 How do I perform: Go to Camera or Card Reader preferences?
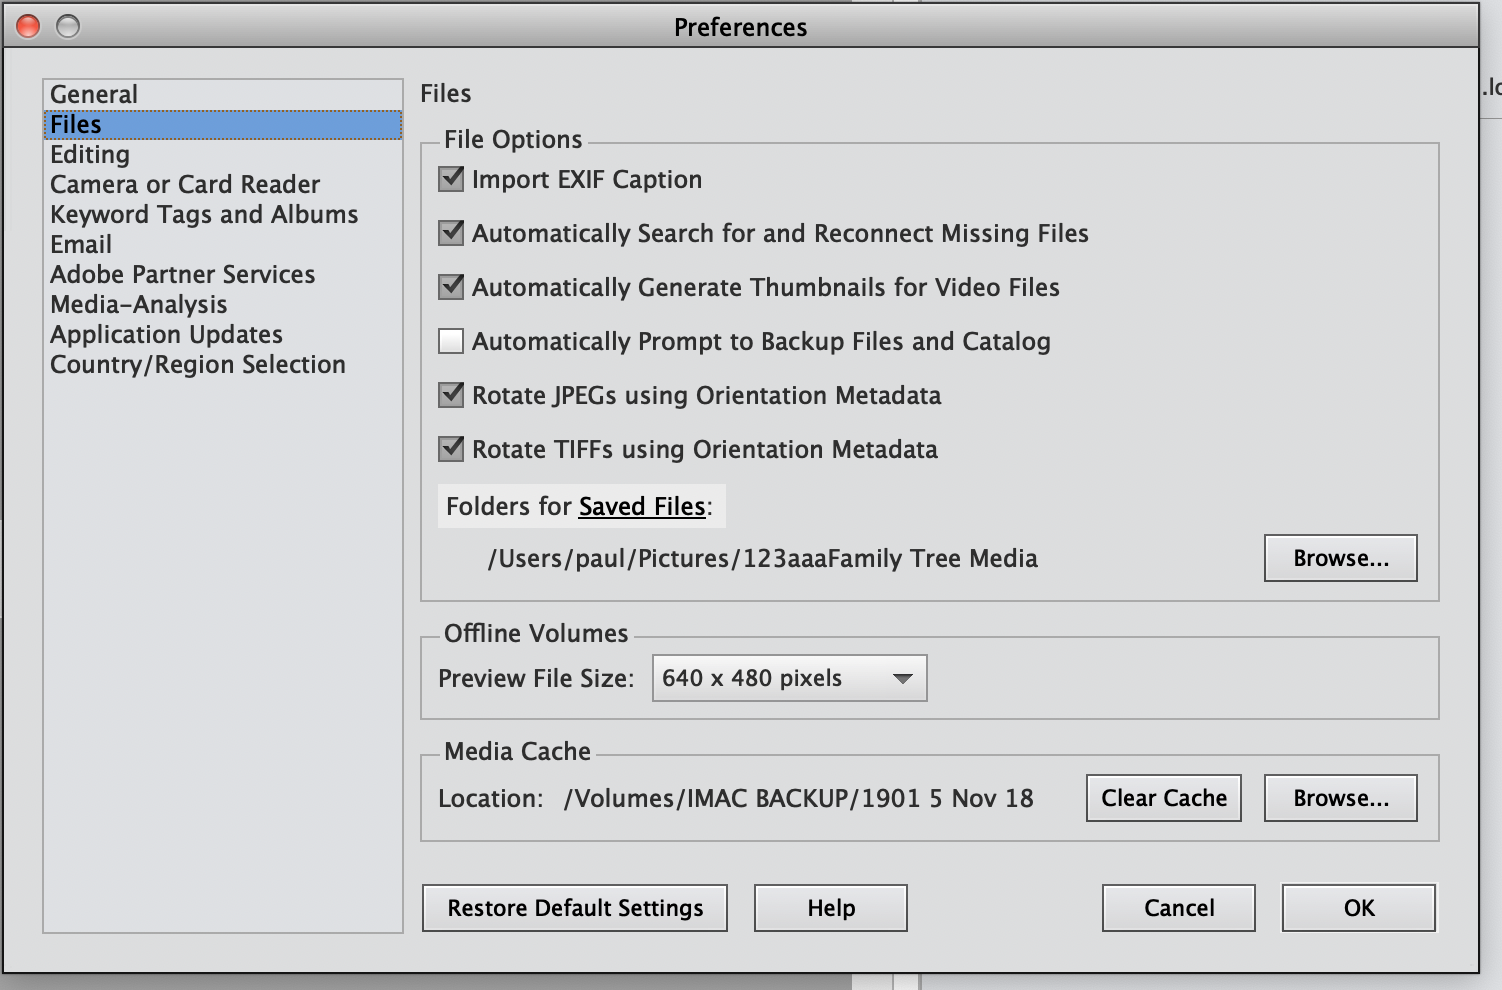pos(223,184)
